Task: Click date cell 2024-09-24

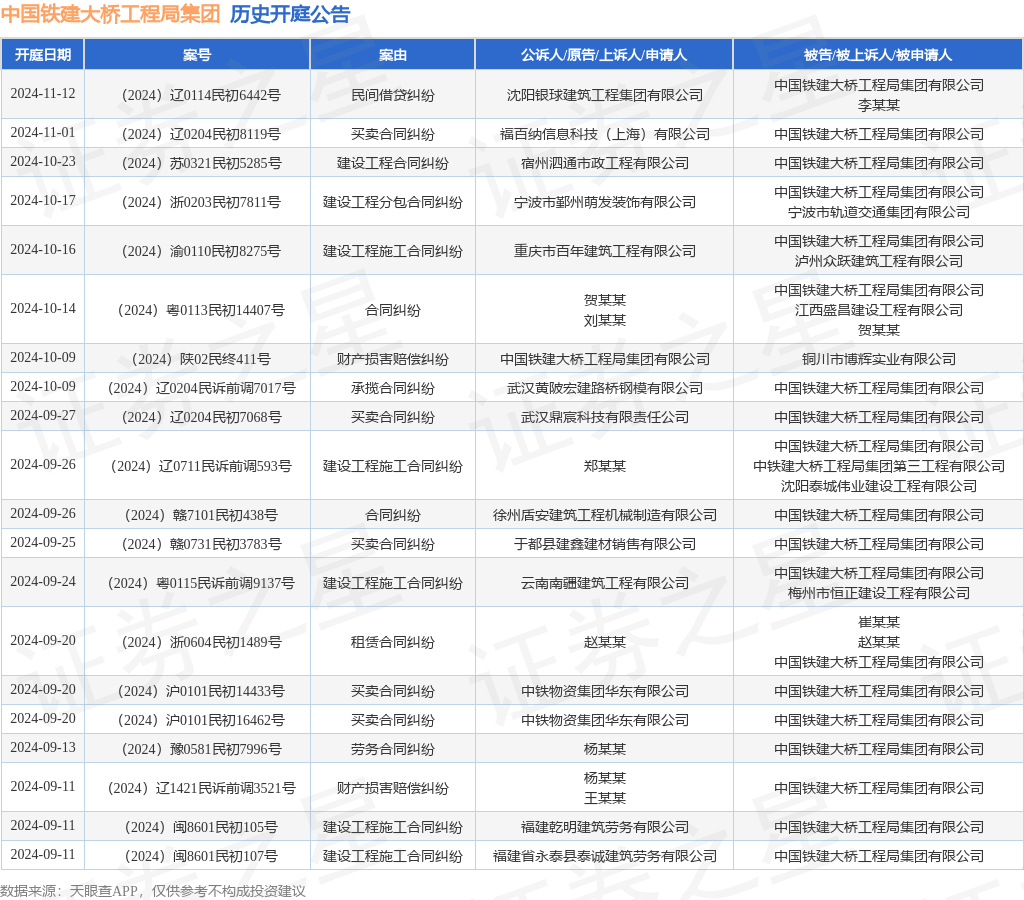Action: pyautogui.click(x=42, y=581)
